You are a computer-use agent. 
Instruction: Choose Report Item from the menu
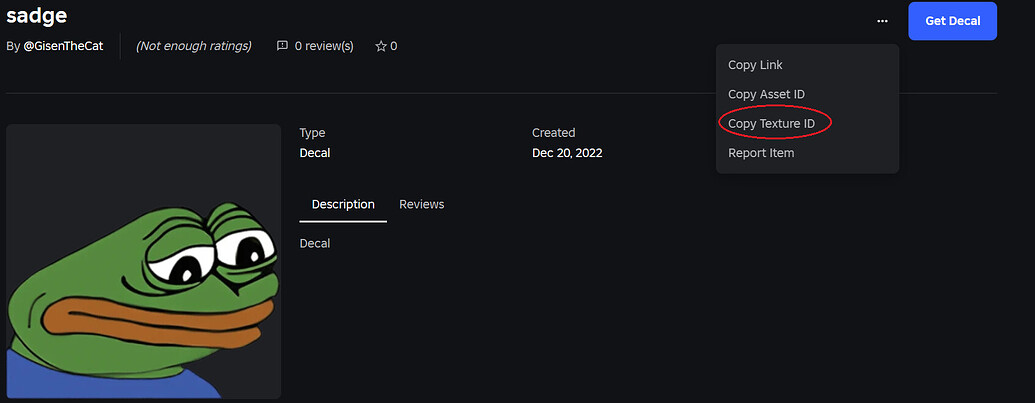pos(761,153)
